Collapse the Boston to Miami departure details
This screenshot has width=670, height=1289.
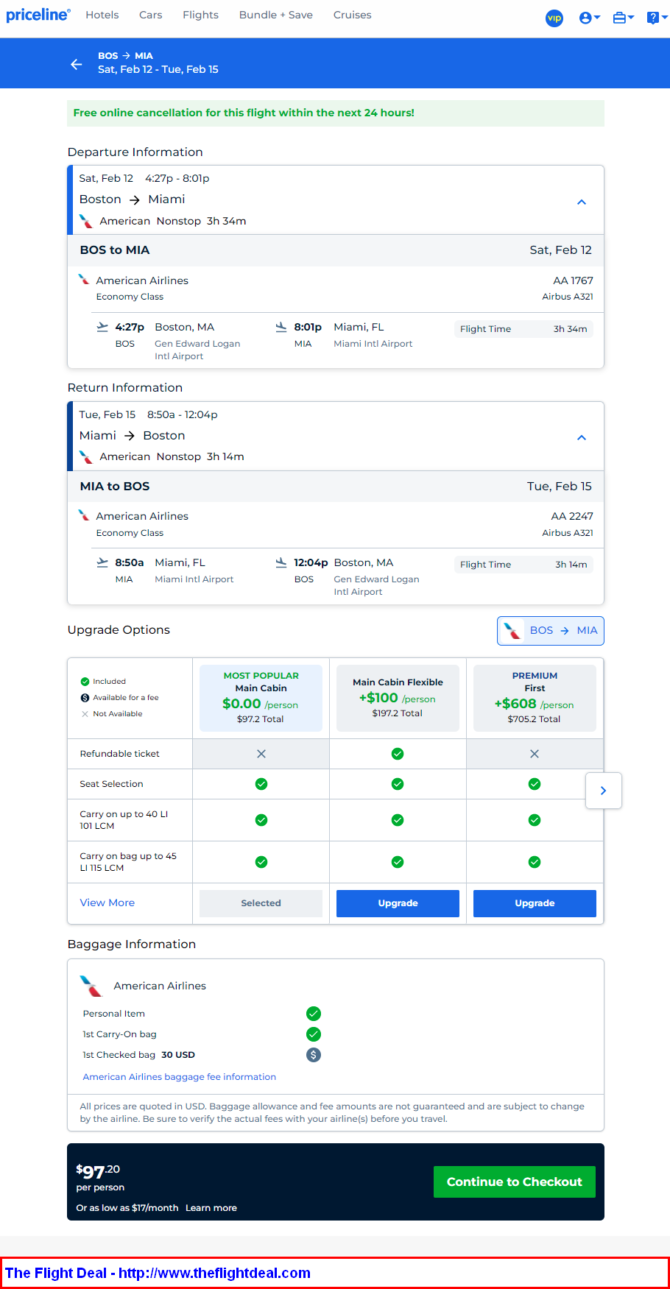581,202
